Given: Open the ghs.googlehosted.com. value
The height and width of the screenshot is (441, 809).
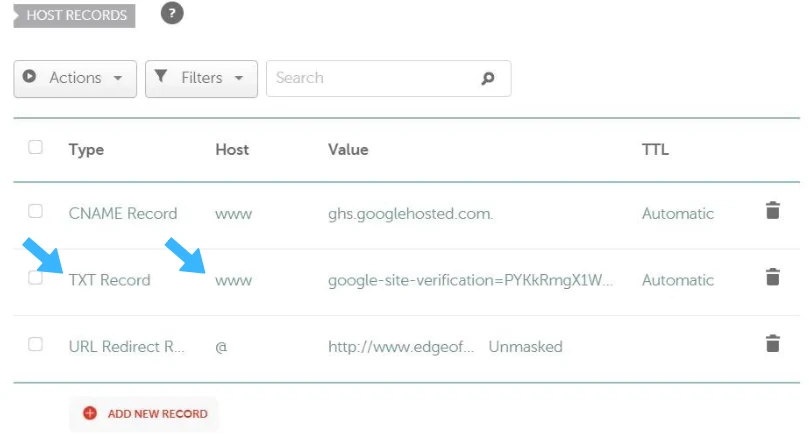Looking at the screenshot, I should 410,214.
